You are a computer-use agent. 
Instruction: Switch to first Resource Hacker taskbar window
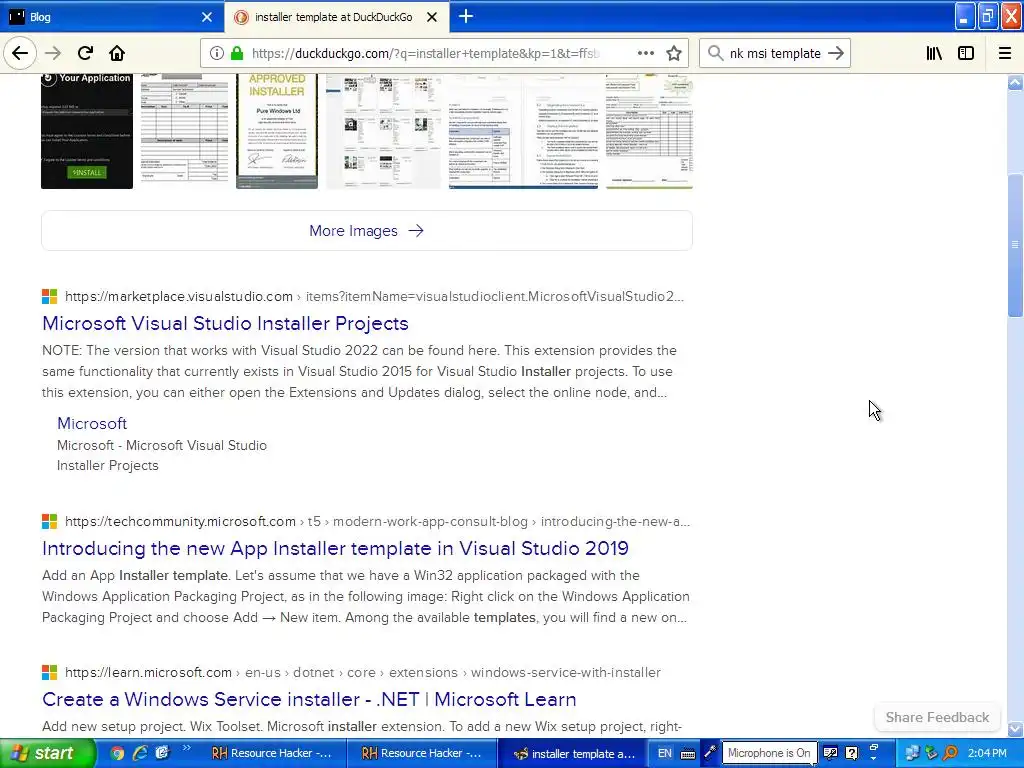click(x=272, y=753)
